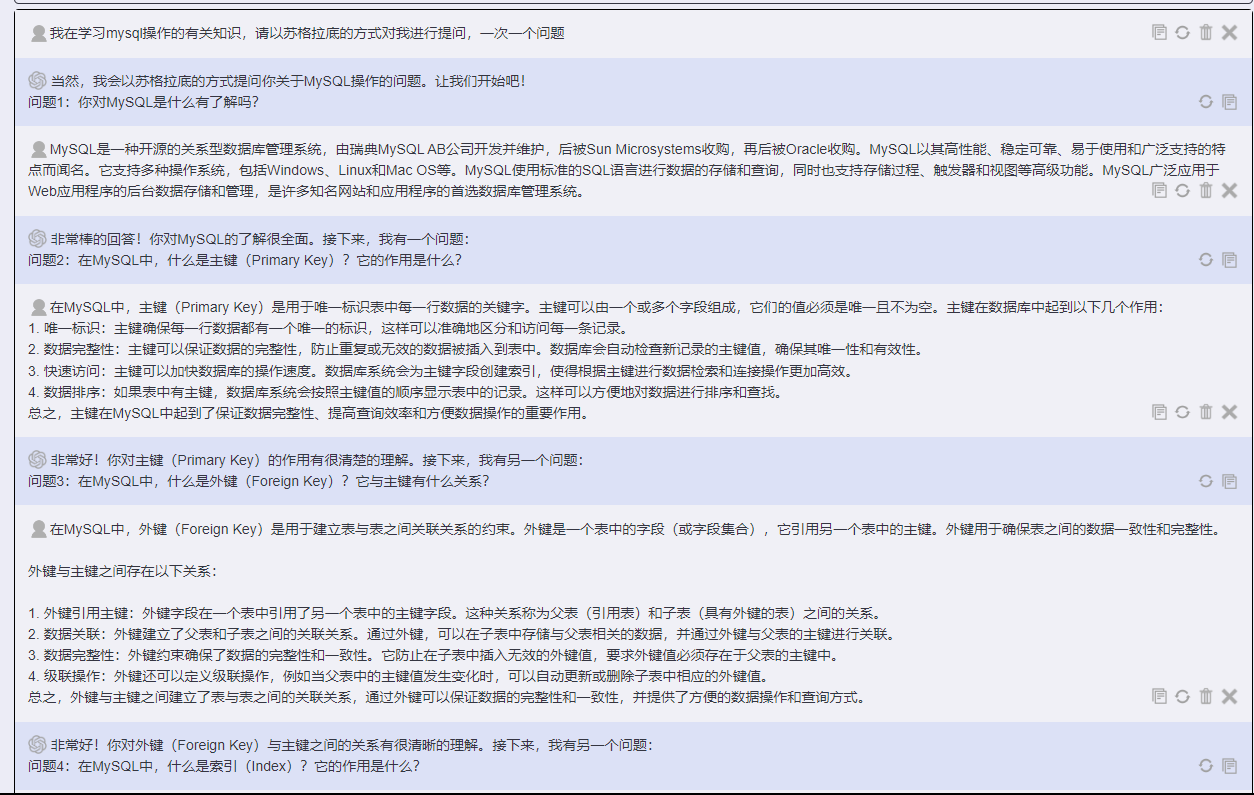The height and width of the screenshot is (795, 1254).
Task: Click the X icon on the first user message
Action: [x=1229, y=32]
